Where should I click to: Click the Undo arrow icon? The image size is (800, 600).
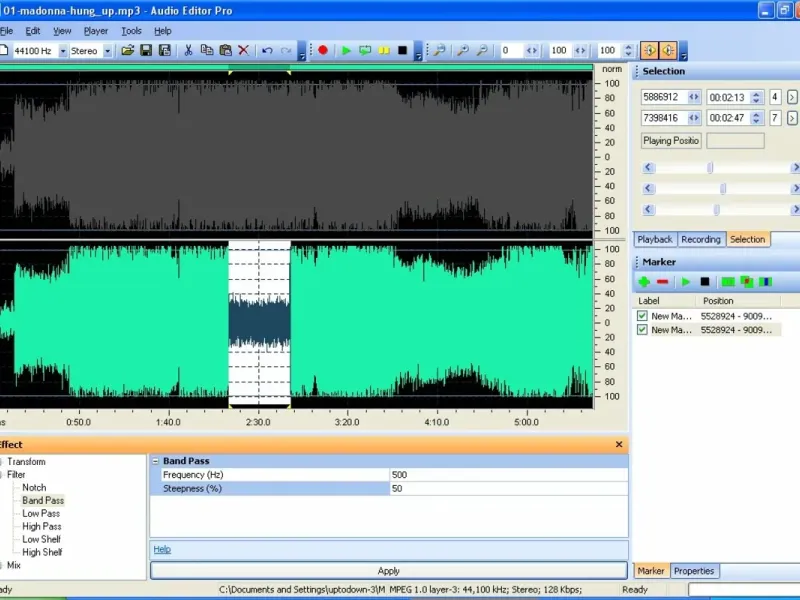tap(267, 50)
